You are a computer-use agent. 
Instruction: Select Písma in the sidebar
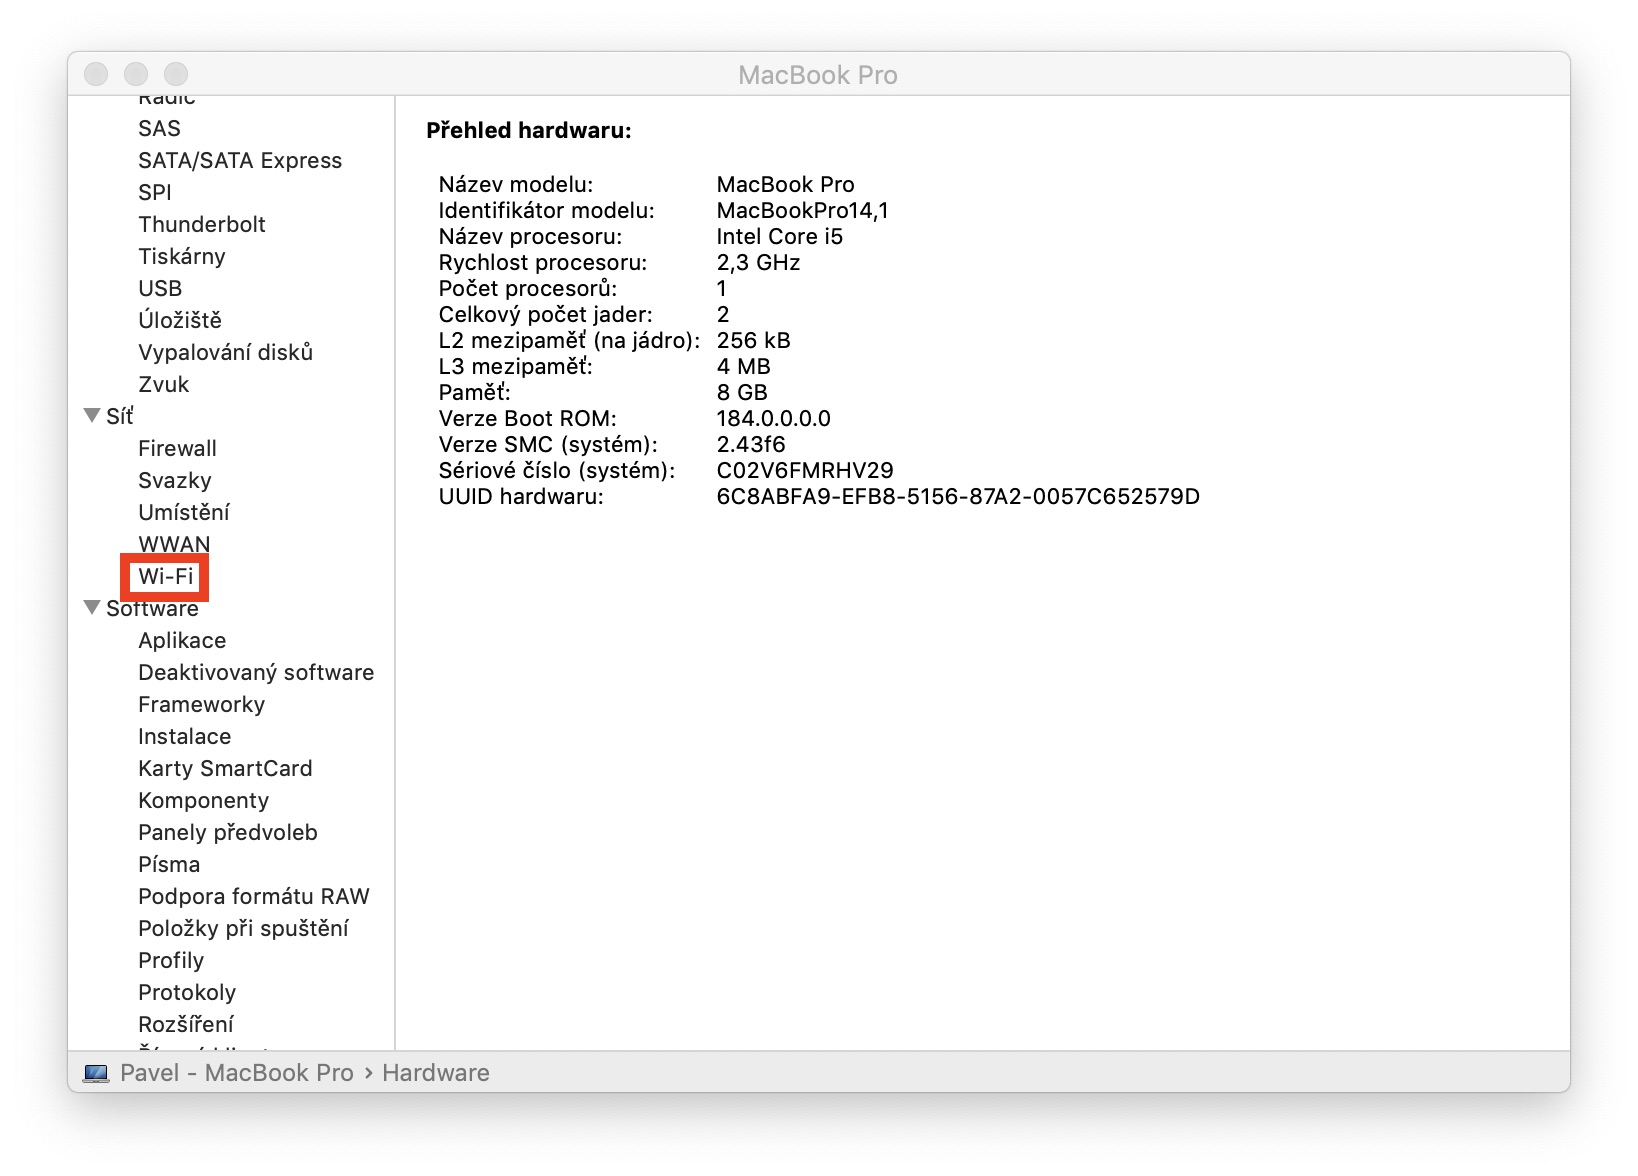[169, 864]
